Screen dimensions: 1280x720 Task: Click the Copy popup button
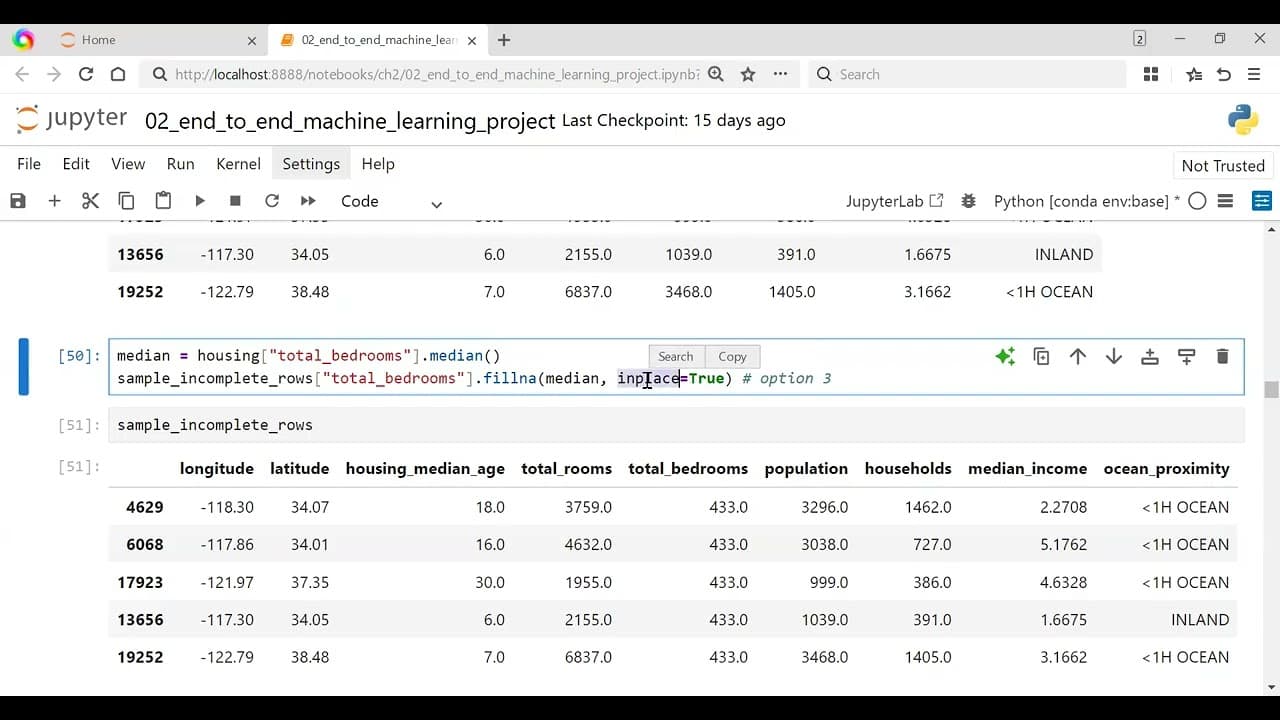pyautogui.click(x=732, y=357)
